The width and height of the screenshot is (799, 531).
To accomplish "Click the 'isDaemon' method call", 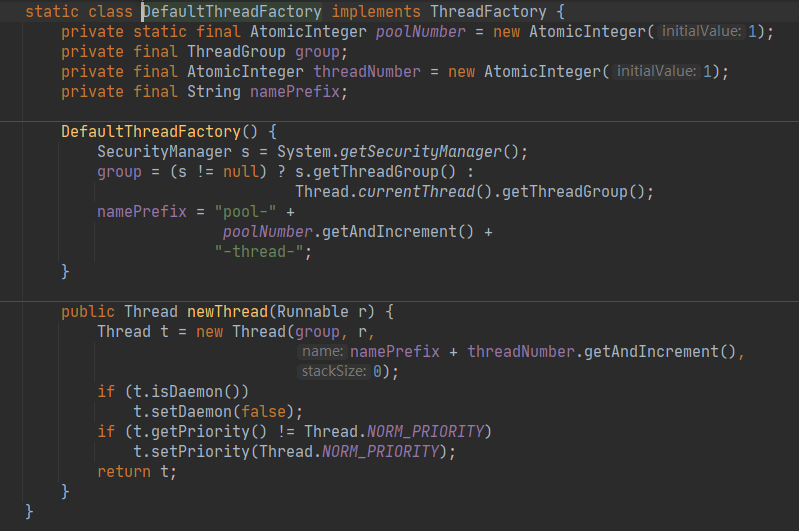I will point(187,391).
